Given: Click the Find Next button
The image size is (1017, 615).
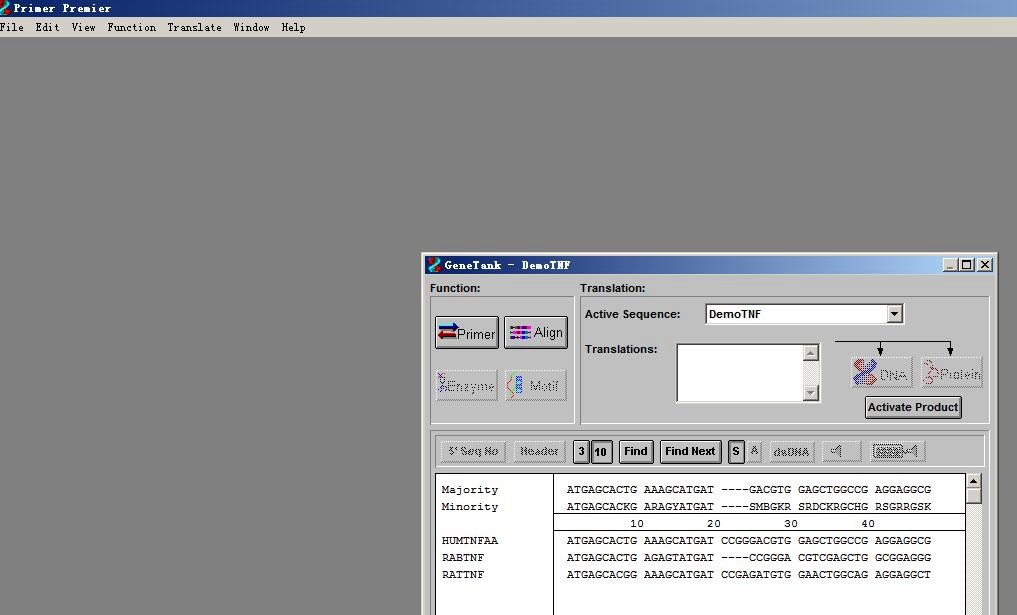Looking at the screenshot, I should coord(690,452).
